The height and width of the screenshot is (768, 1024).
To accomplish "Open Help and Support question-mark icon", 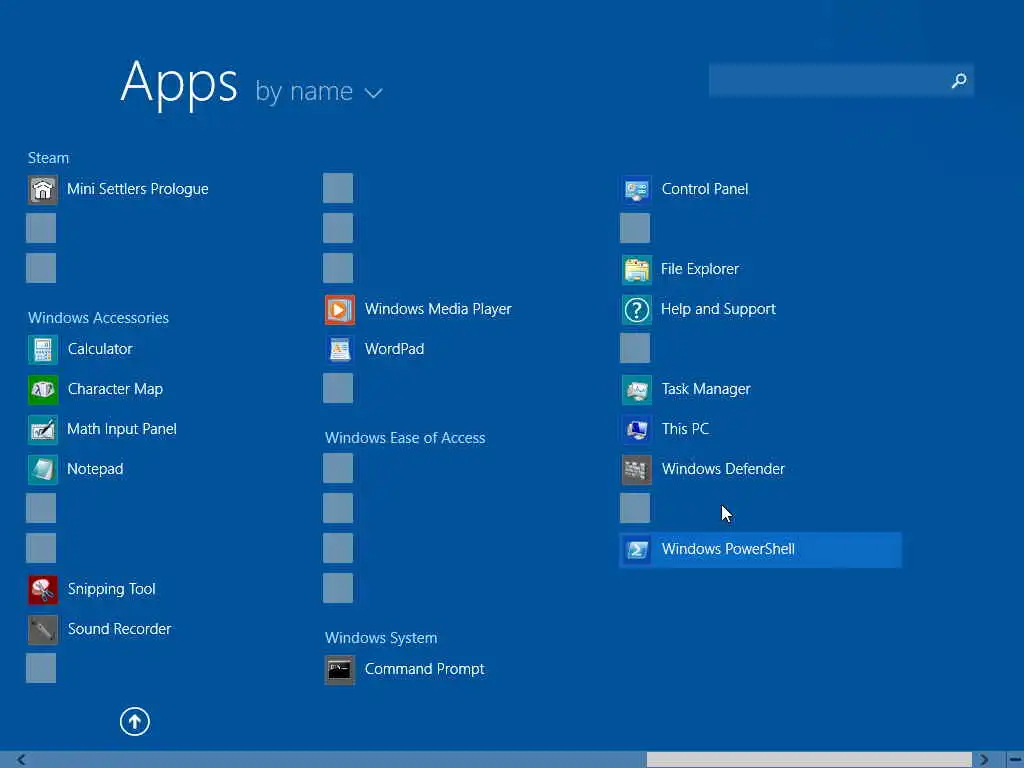I will [636, 310].
